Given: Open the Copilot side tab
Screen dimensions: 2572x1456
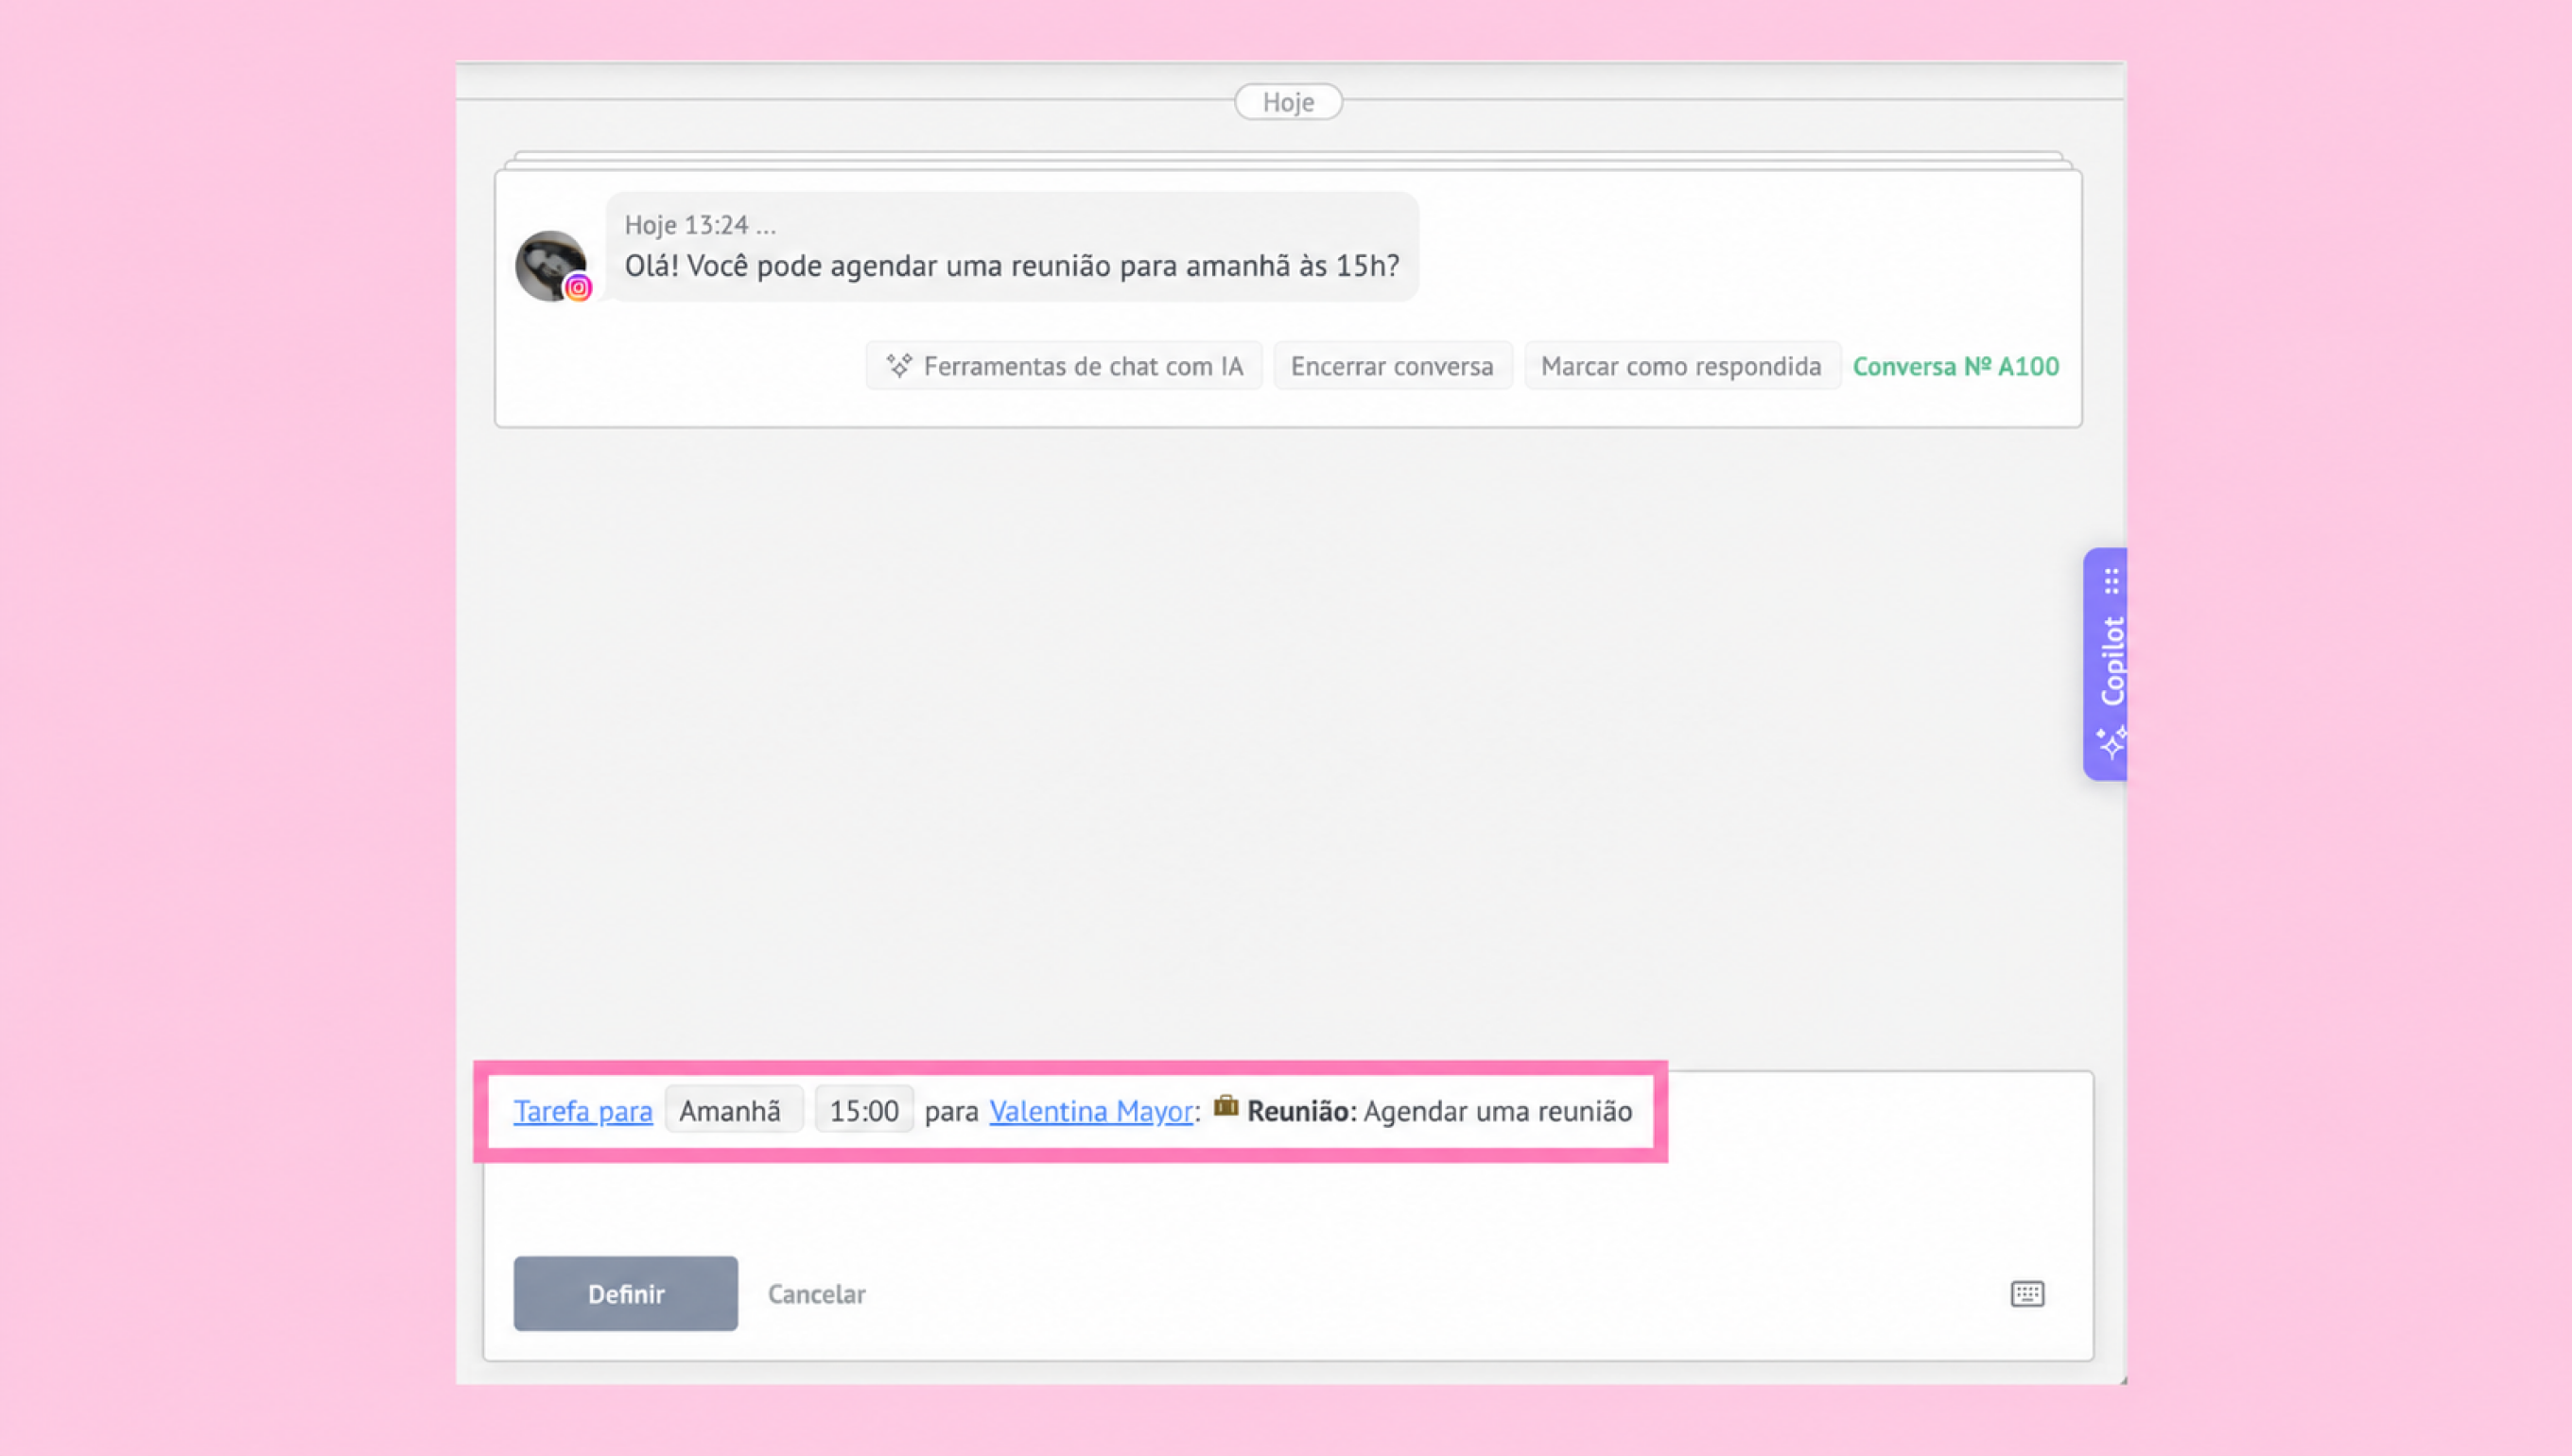Looking at the screenshot, I should [x=2105, y=664].
